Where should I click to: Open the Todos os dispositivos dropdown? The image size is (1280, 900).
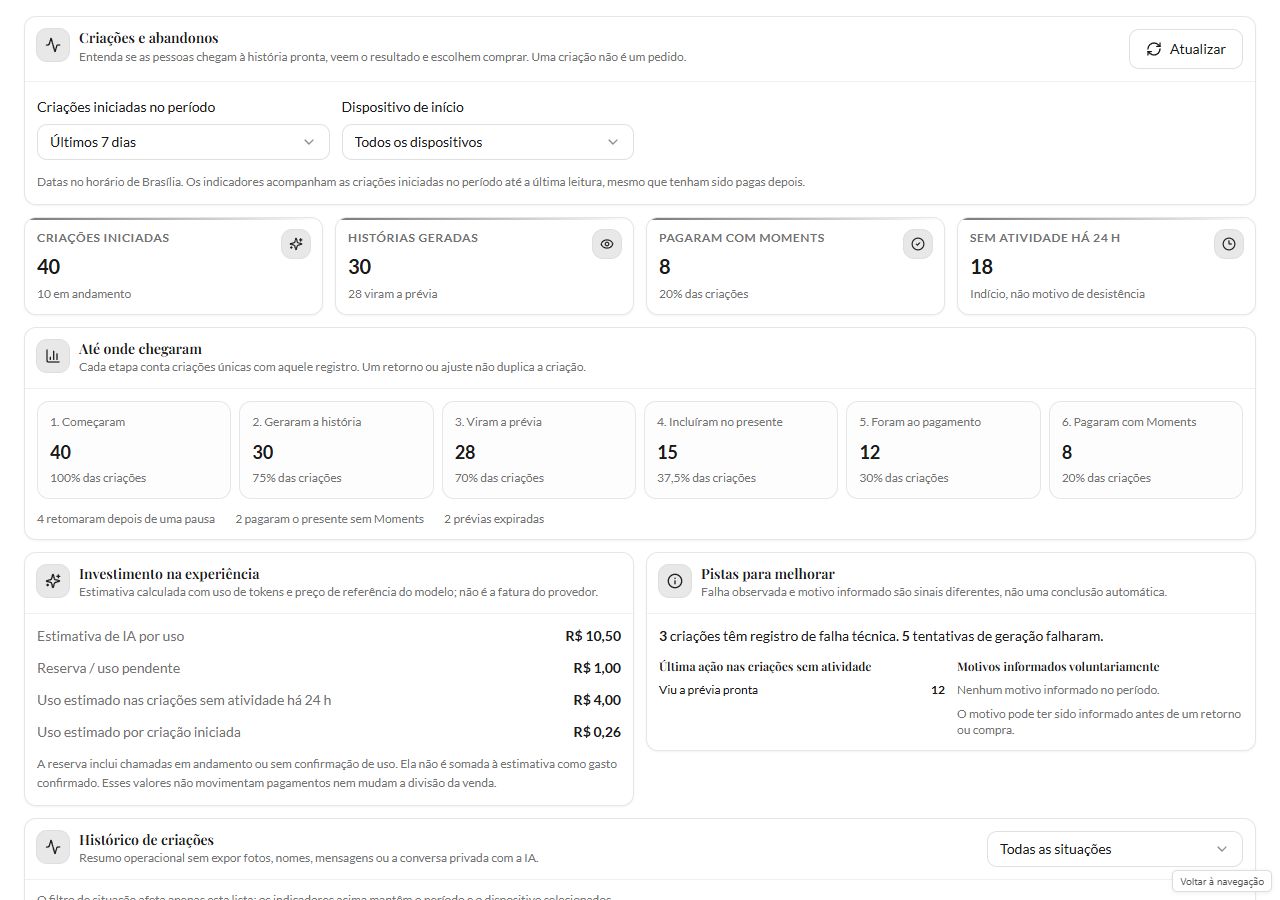[x=487, y=142]
